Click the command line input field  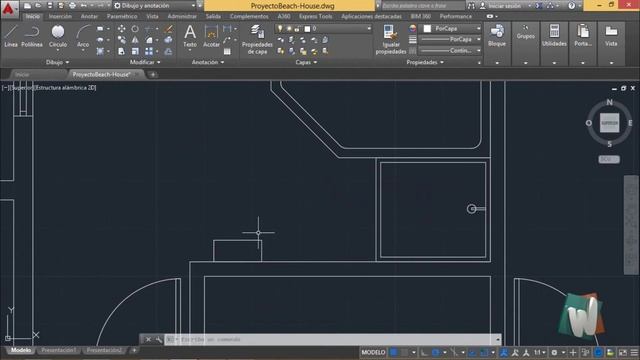pyautogui.click(x=333, y=340)
